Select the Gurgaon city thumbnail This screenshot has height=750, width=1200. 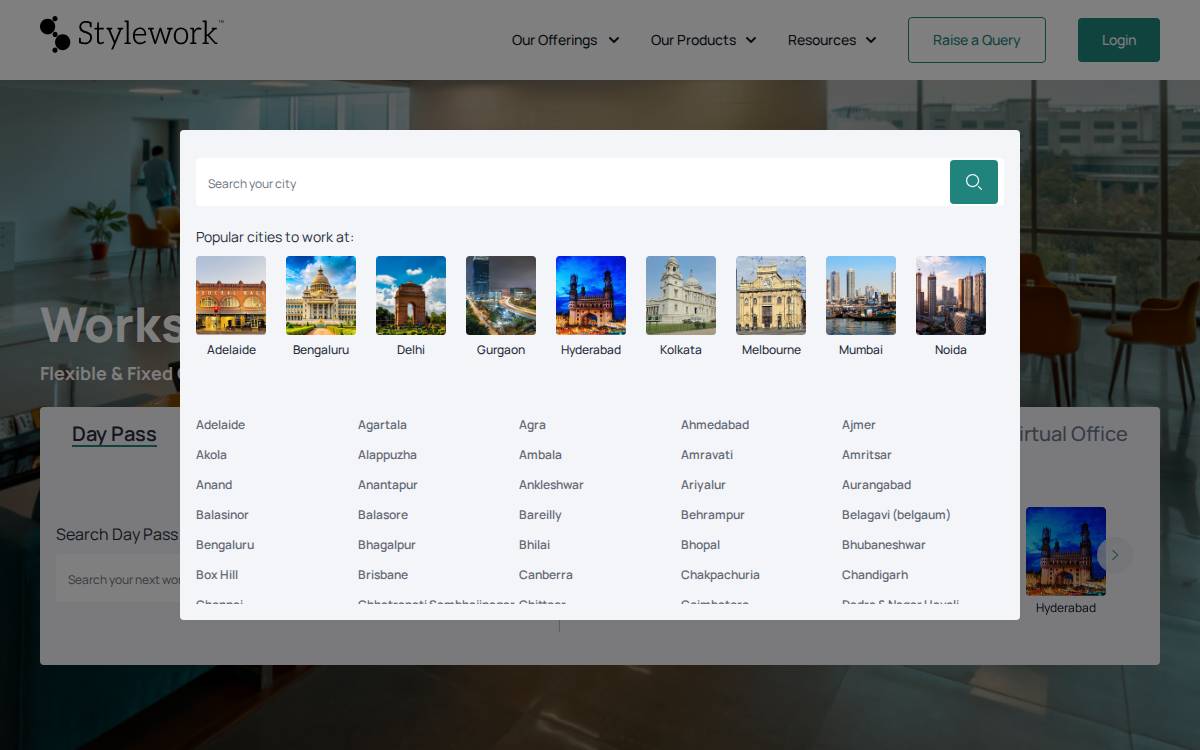pos(501,295)
